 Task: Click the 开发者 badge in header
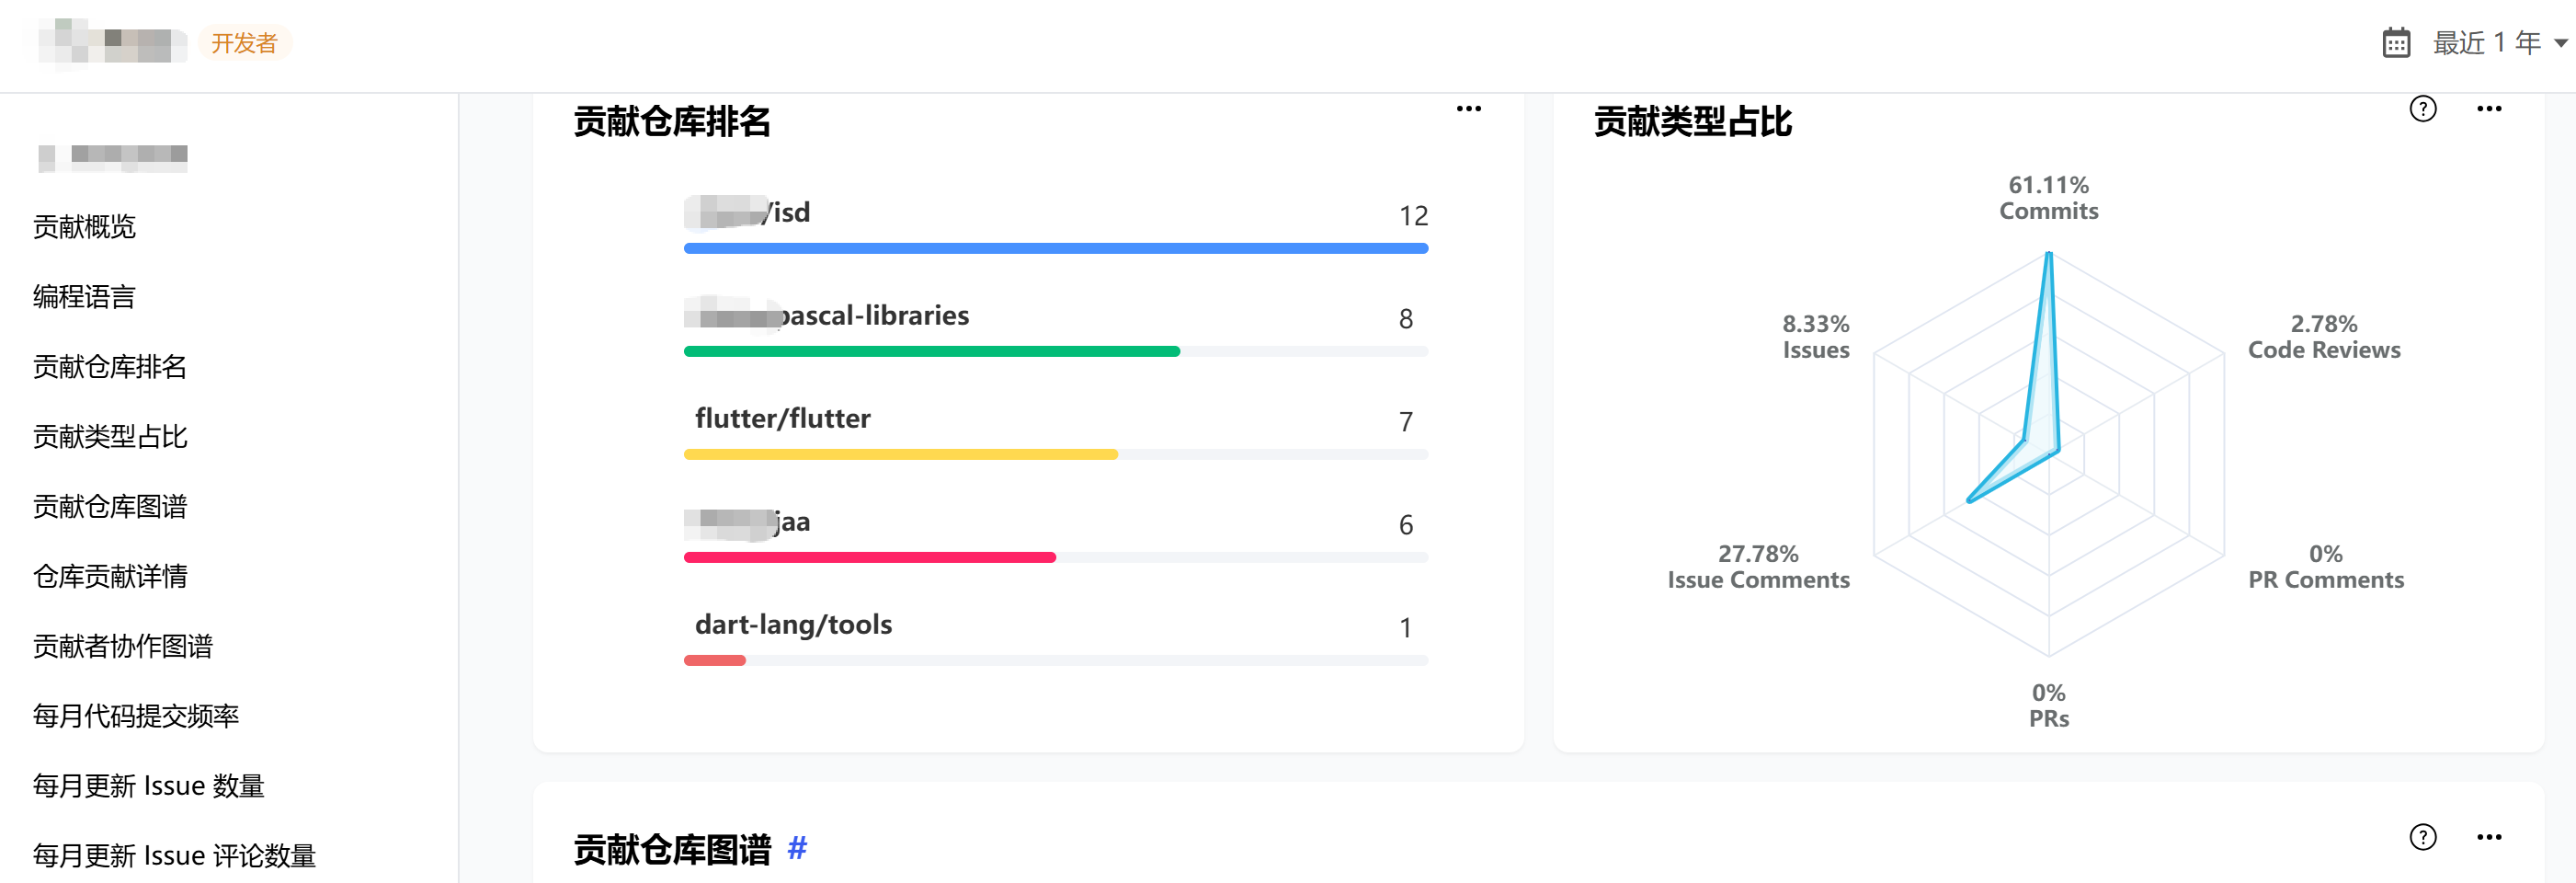click(244, 43)
